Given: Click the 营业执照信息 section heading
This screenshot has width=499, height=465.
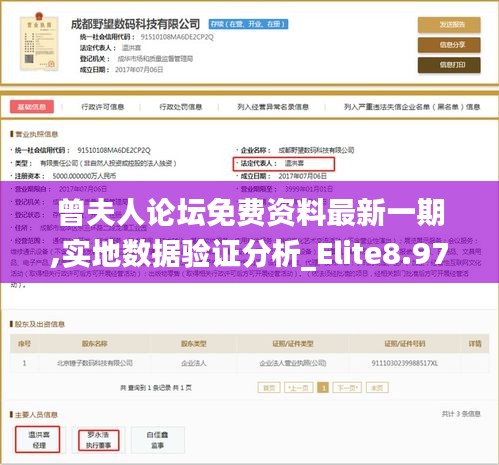Looking at the screenshot, I should [37, 134].
